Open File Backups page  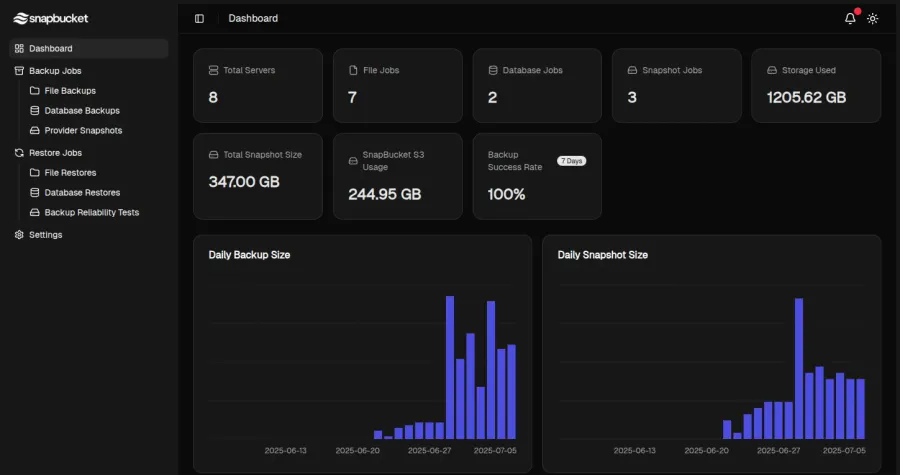point(70,91)
